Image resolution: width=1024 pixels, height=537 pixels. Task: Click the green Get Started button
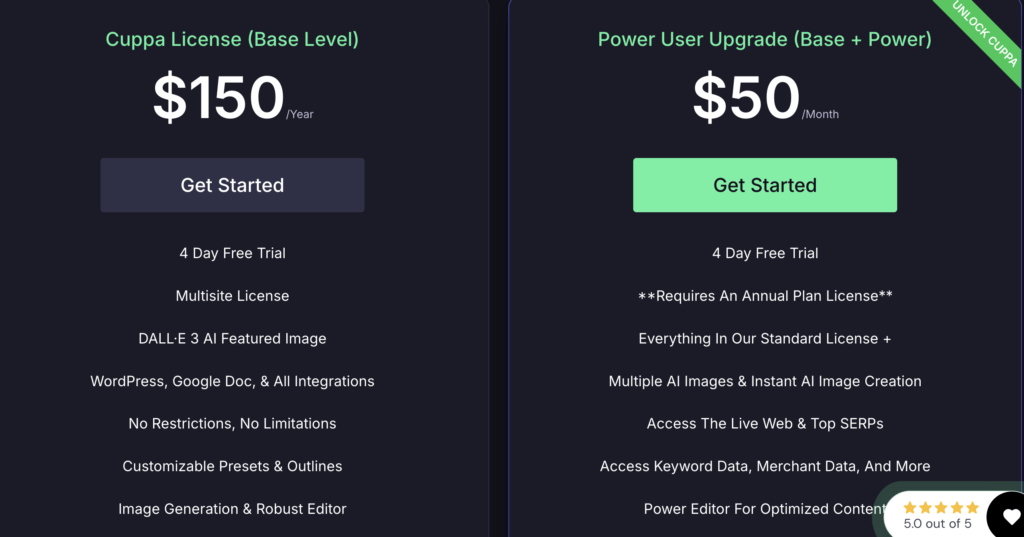point(765,185)
